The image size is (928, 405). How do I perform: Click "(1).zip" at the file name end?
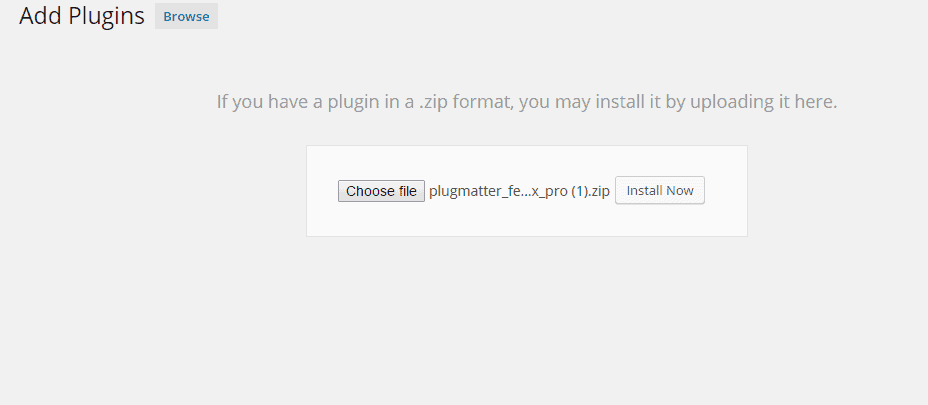click(591, 191)
